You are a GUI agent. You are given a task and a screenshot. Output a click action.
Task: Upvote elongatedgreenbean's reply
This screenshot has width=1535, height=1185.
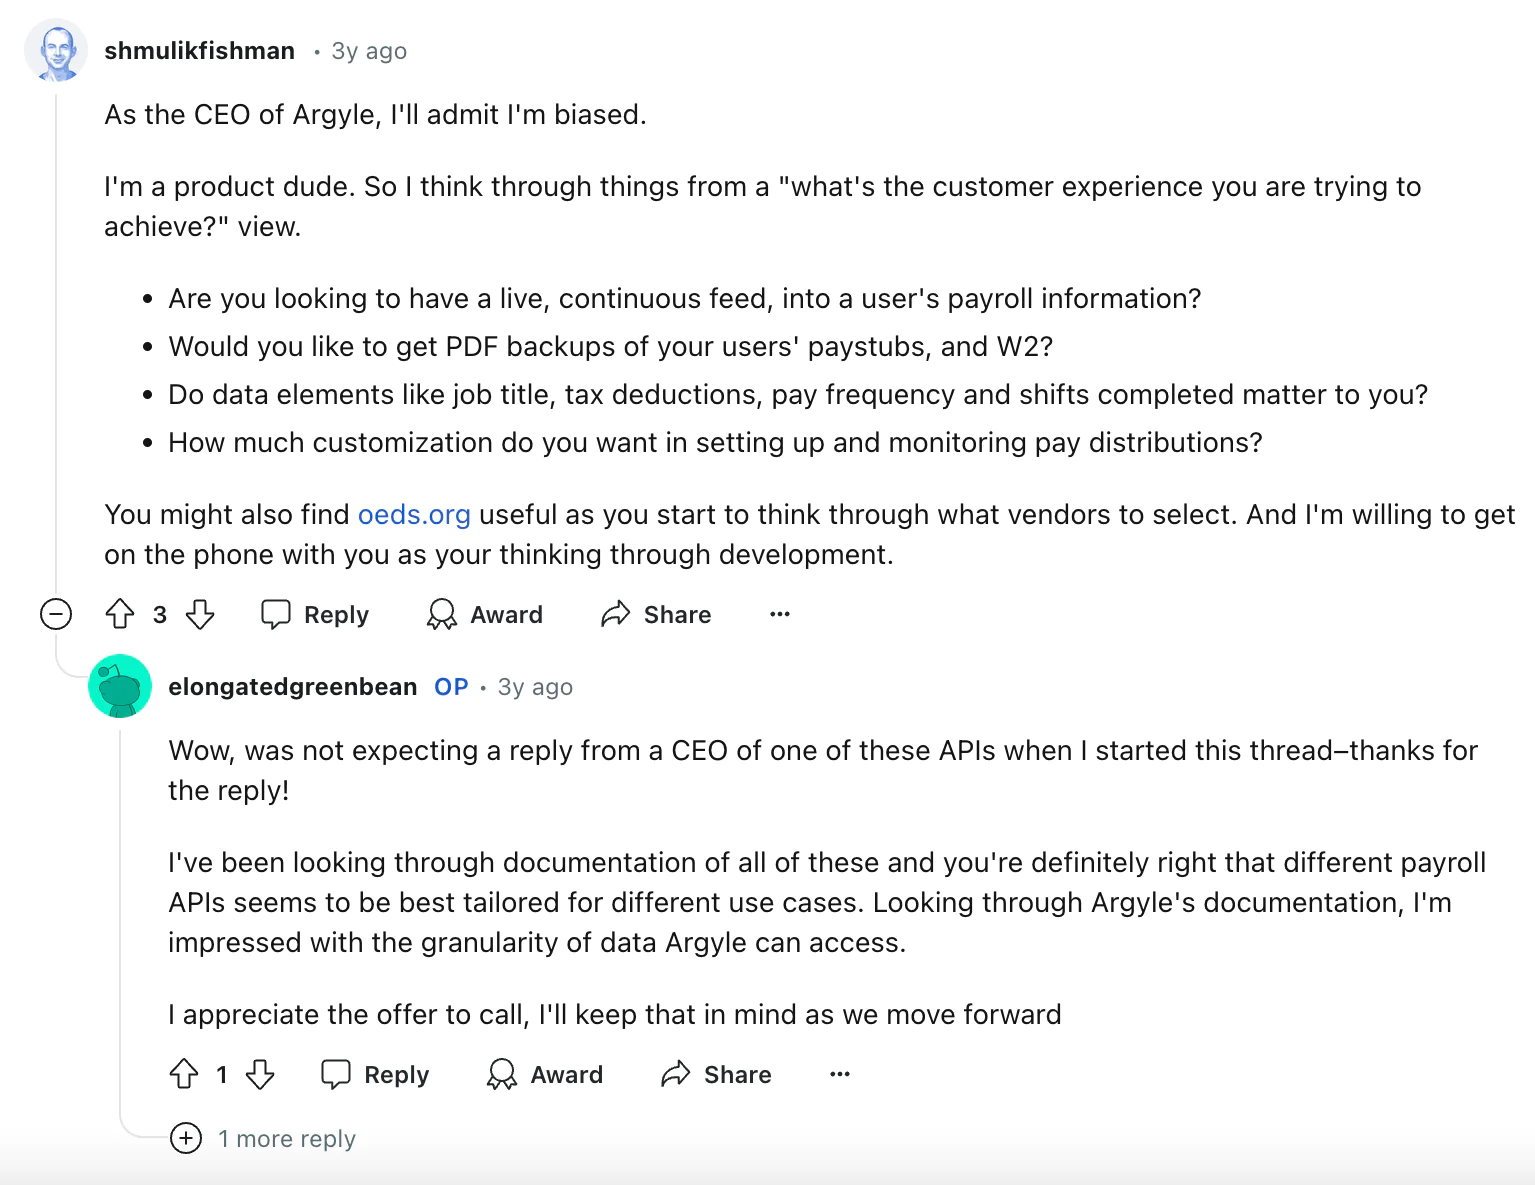pos(184,1074)
